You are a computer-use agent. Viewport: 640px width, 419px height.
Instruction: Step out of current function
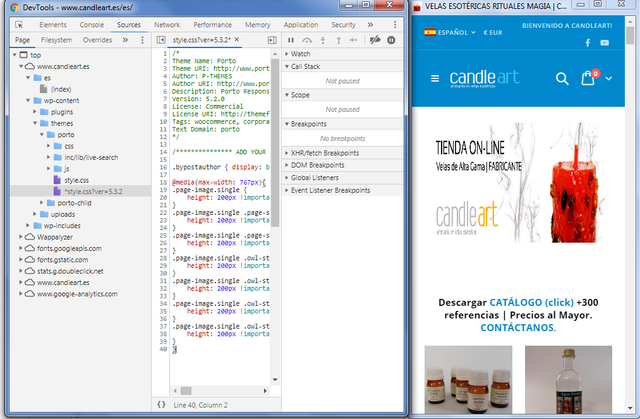pyautogui.click(x=338, y=40)
